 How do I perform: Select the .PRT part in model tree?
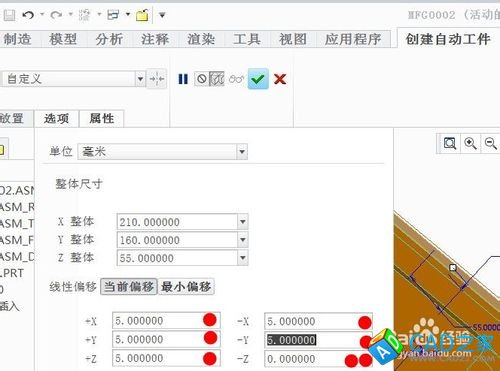tap(12, 273)
